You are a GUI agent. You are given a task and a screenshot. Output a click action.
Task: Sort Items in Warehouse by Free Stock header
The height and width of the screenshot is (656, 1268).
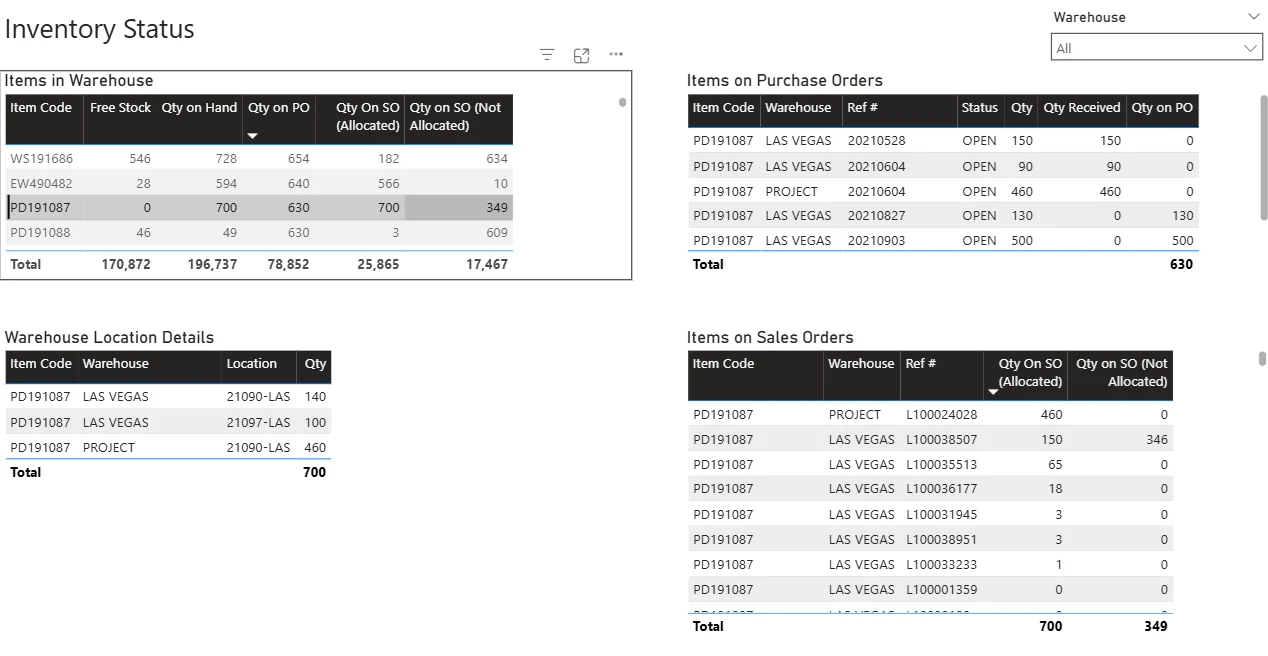coord(120,108)
